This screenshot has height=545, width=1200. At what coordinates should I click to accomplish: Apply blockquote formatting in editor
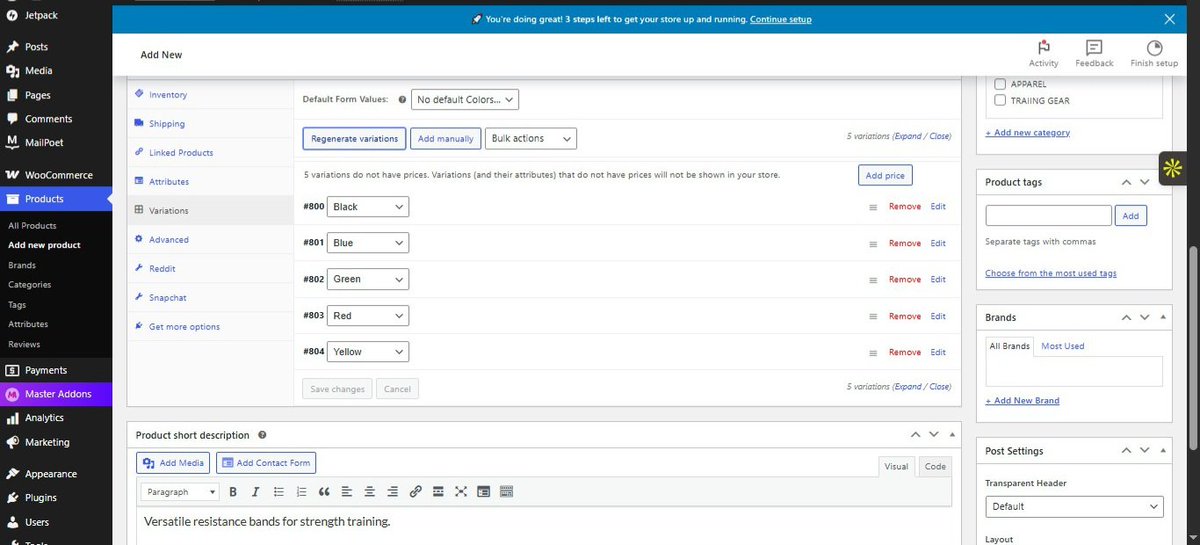323,492
